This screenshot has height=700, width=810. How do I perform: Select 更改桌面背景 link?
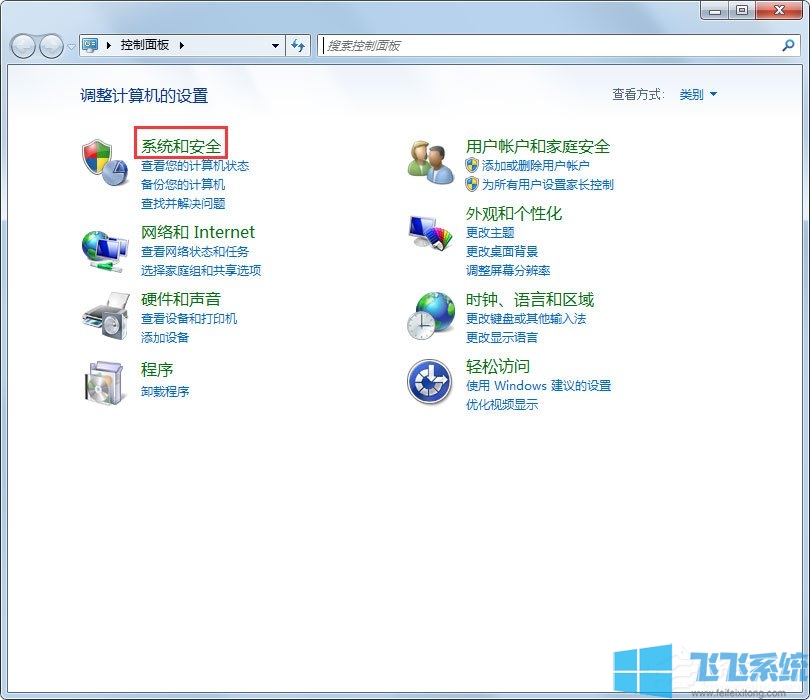502,251
